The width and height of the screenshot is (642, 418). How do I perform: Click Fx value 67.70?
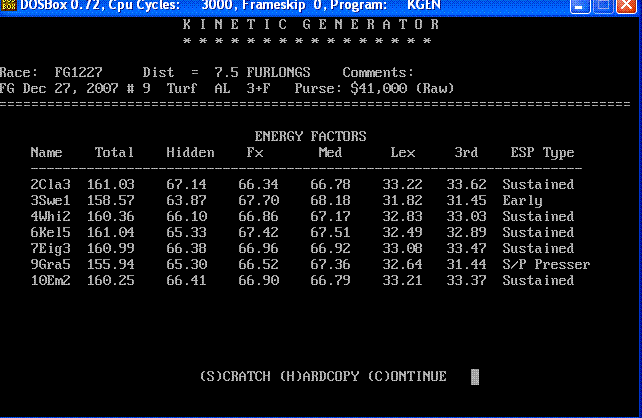259,200
